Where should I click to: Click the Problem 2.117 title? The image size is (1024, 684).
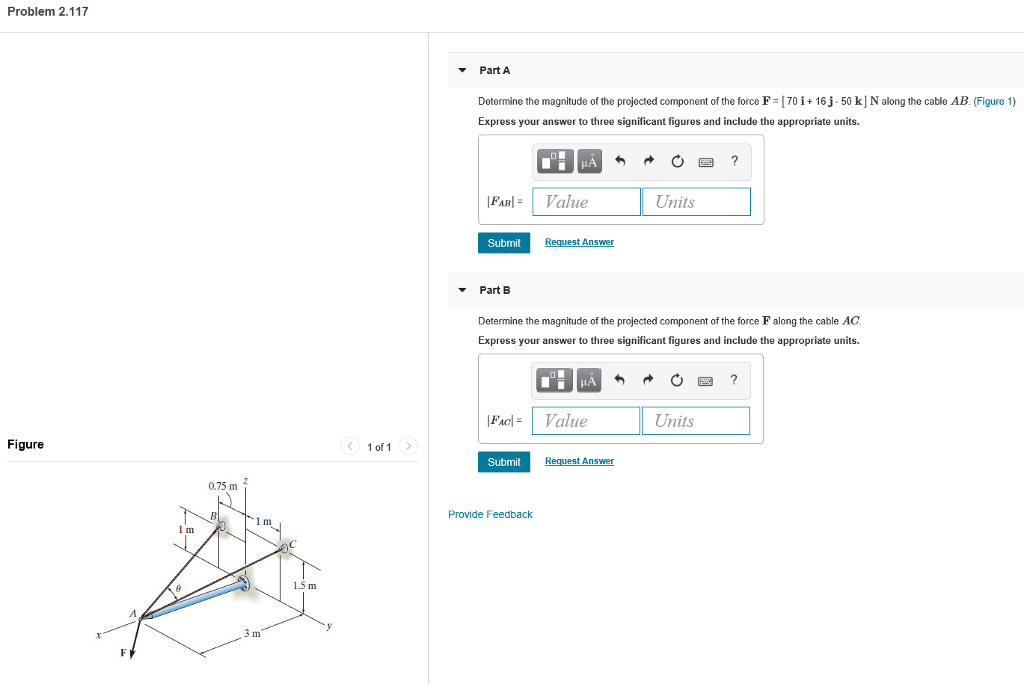[x=46, y=11]
